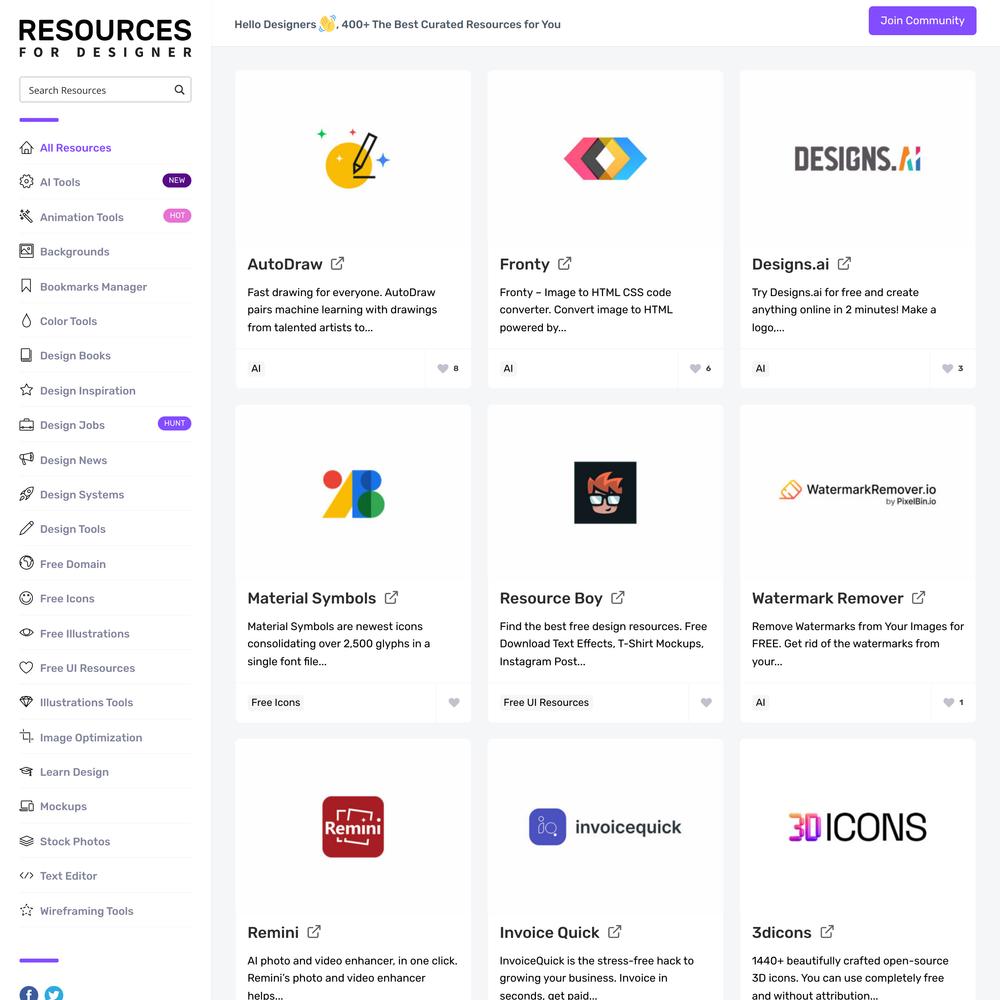
Task: Open Resource Boy external link icon
Action: [x=617, y=598]
